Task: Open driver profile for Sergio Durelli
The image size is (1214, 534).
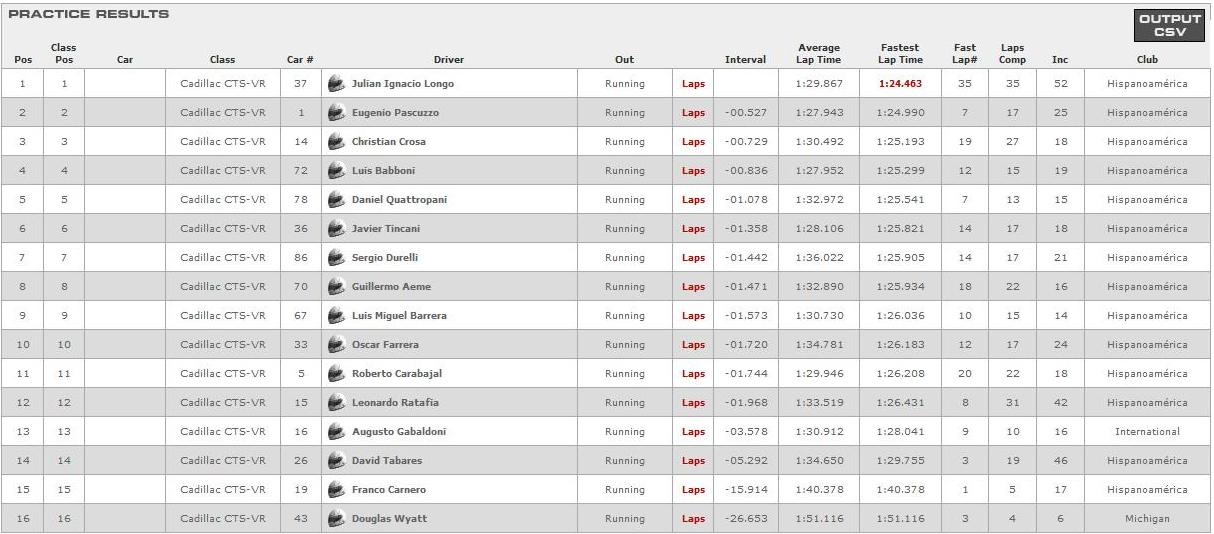Action: [x=385, y=258]
